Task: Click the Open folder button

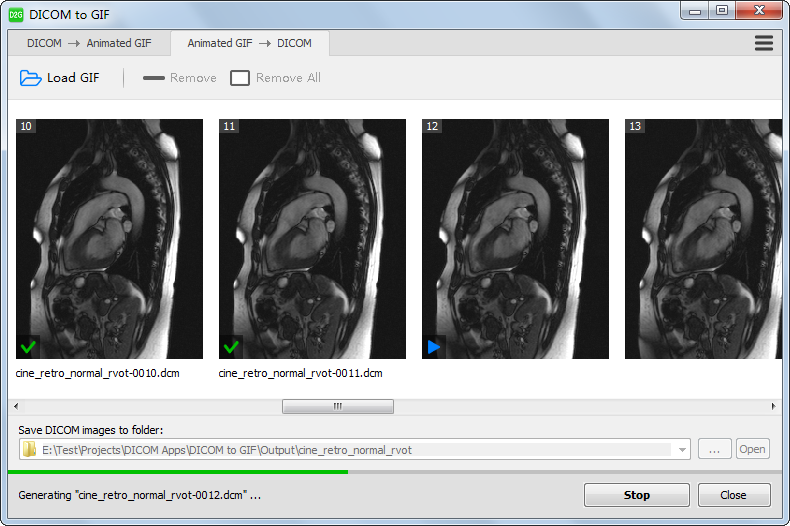Action: click(x=752, y=450)
